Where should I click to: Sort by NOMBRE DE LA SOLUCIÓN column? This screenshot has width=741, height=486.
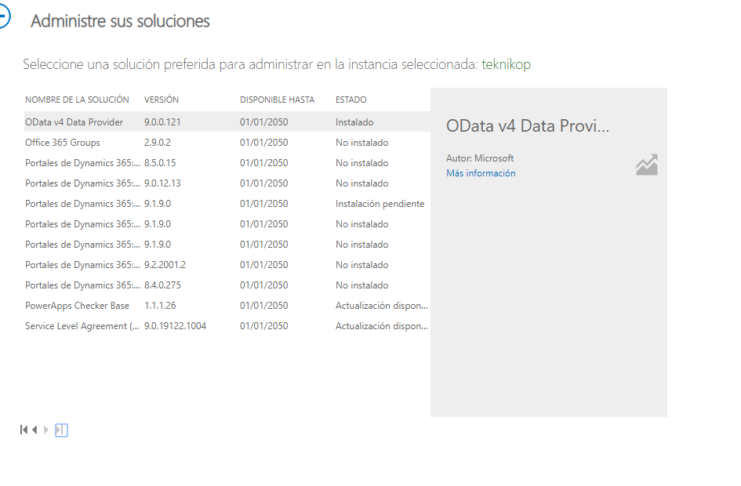tap(77, 100)
